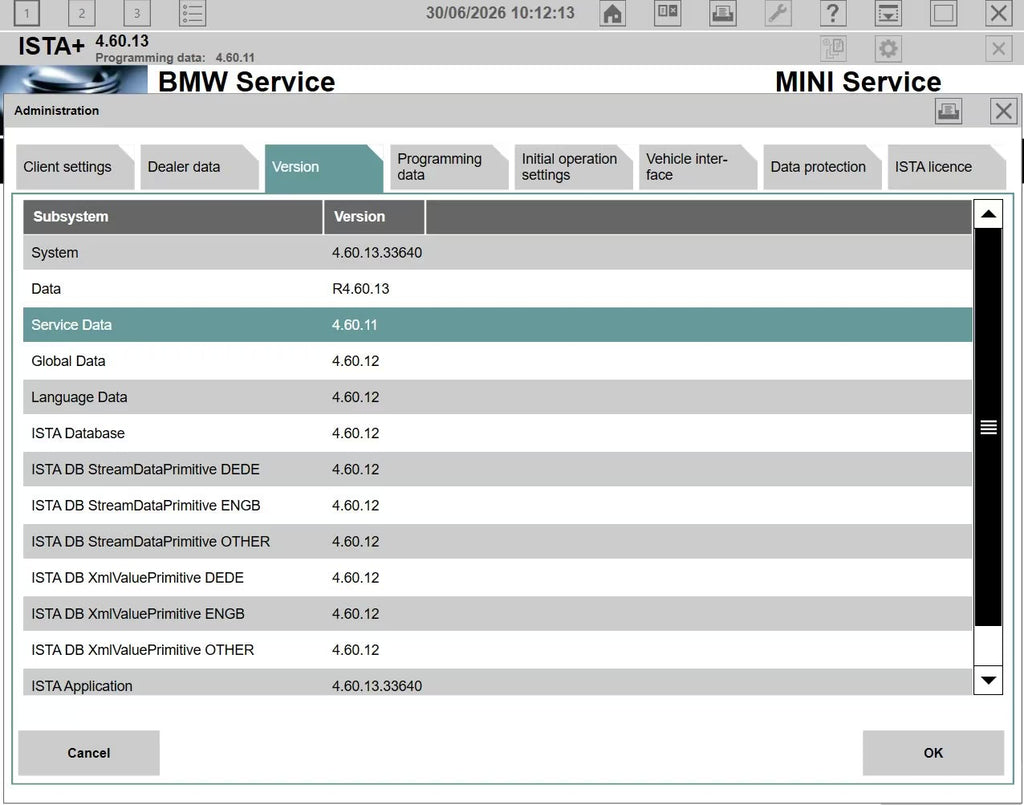
Task: Open the ISTA licence tab
Action: coord(946,167)
